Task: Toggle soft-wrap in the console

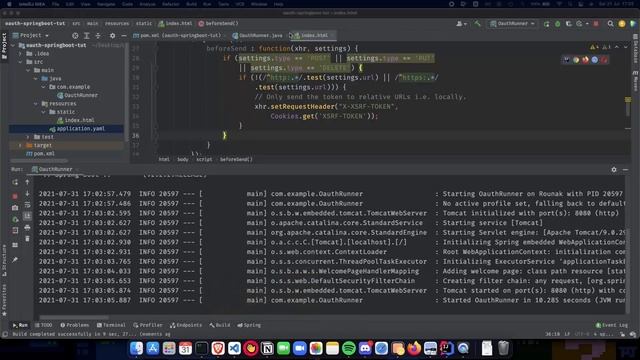Action: [x=27, y=205]
